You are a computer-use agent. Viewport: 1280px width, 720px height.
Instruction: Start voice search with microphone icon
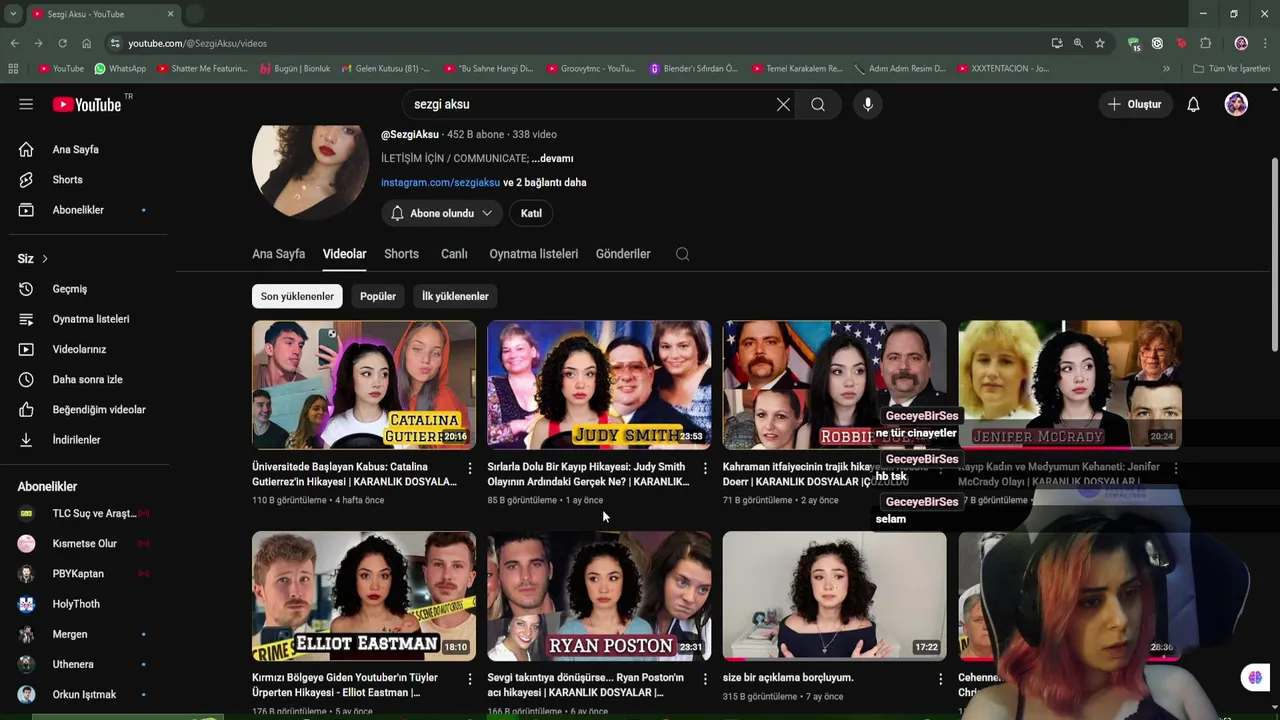[x=868, y=104]
